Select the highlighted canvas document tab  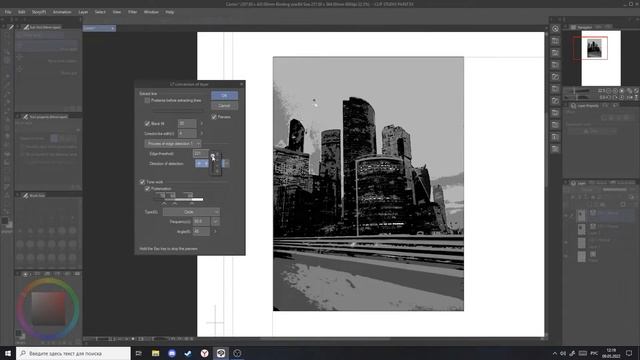coord(99,28)
